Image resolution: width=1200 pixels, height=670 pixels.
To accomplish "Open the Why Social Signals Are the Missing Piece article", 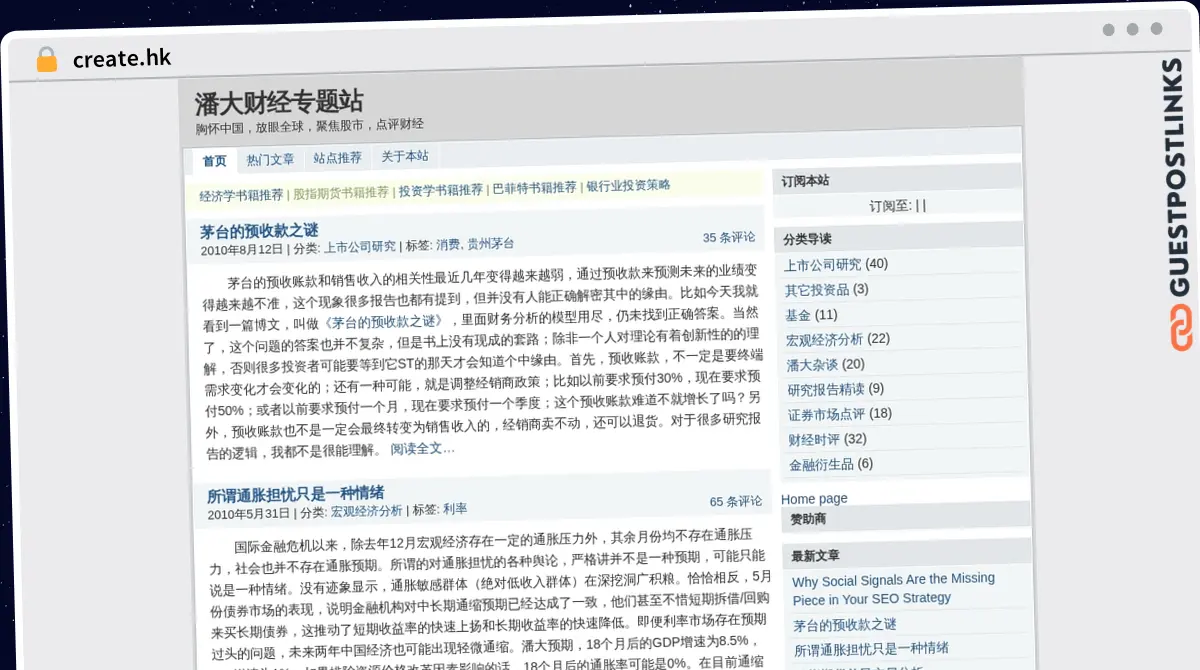I will tap(893, 589).
